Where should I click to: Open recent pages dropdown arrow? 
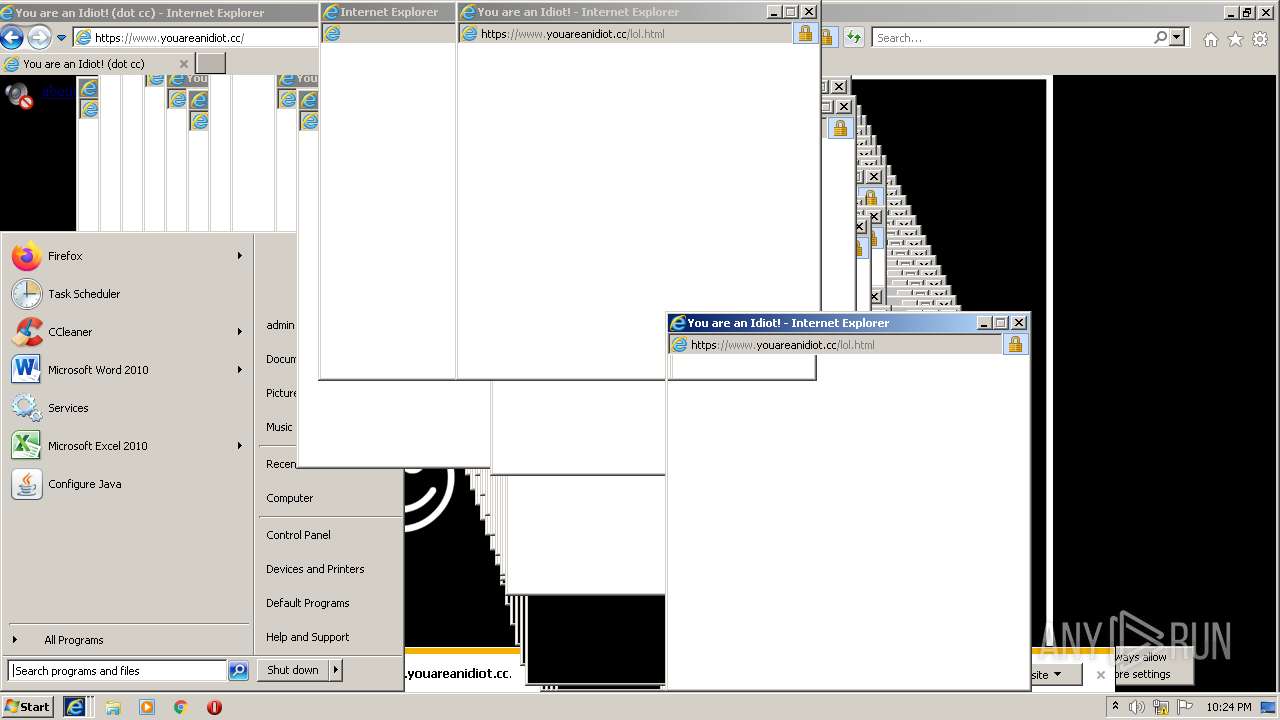[x=61, y=38]
